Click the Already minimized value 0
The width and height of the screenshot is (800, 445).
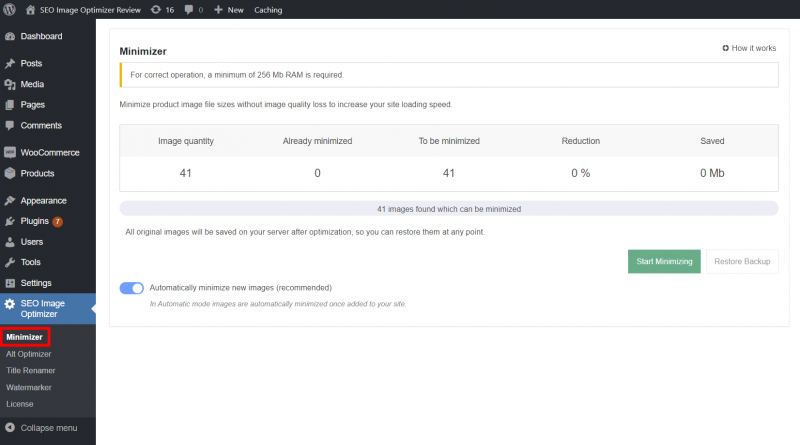click(317, 174)
